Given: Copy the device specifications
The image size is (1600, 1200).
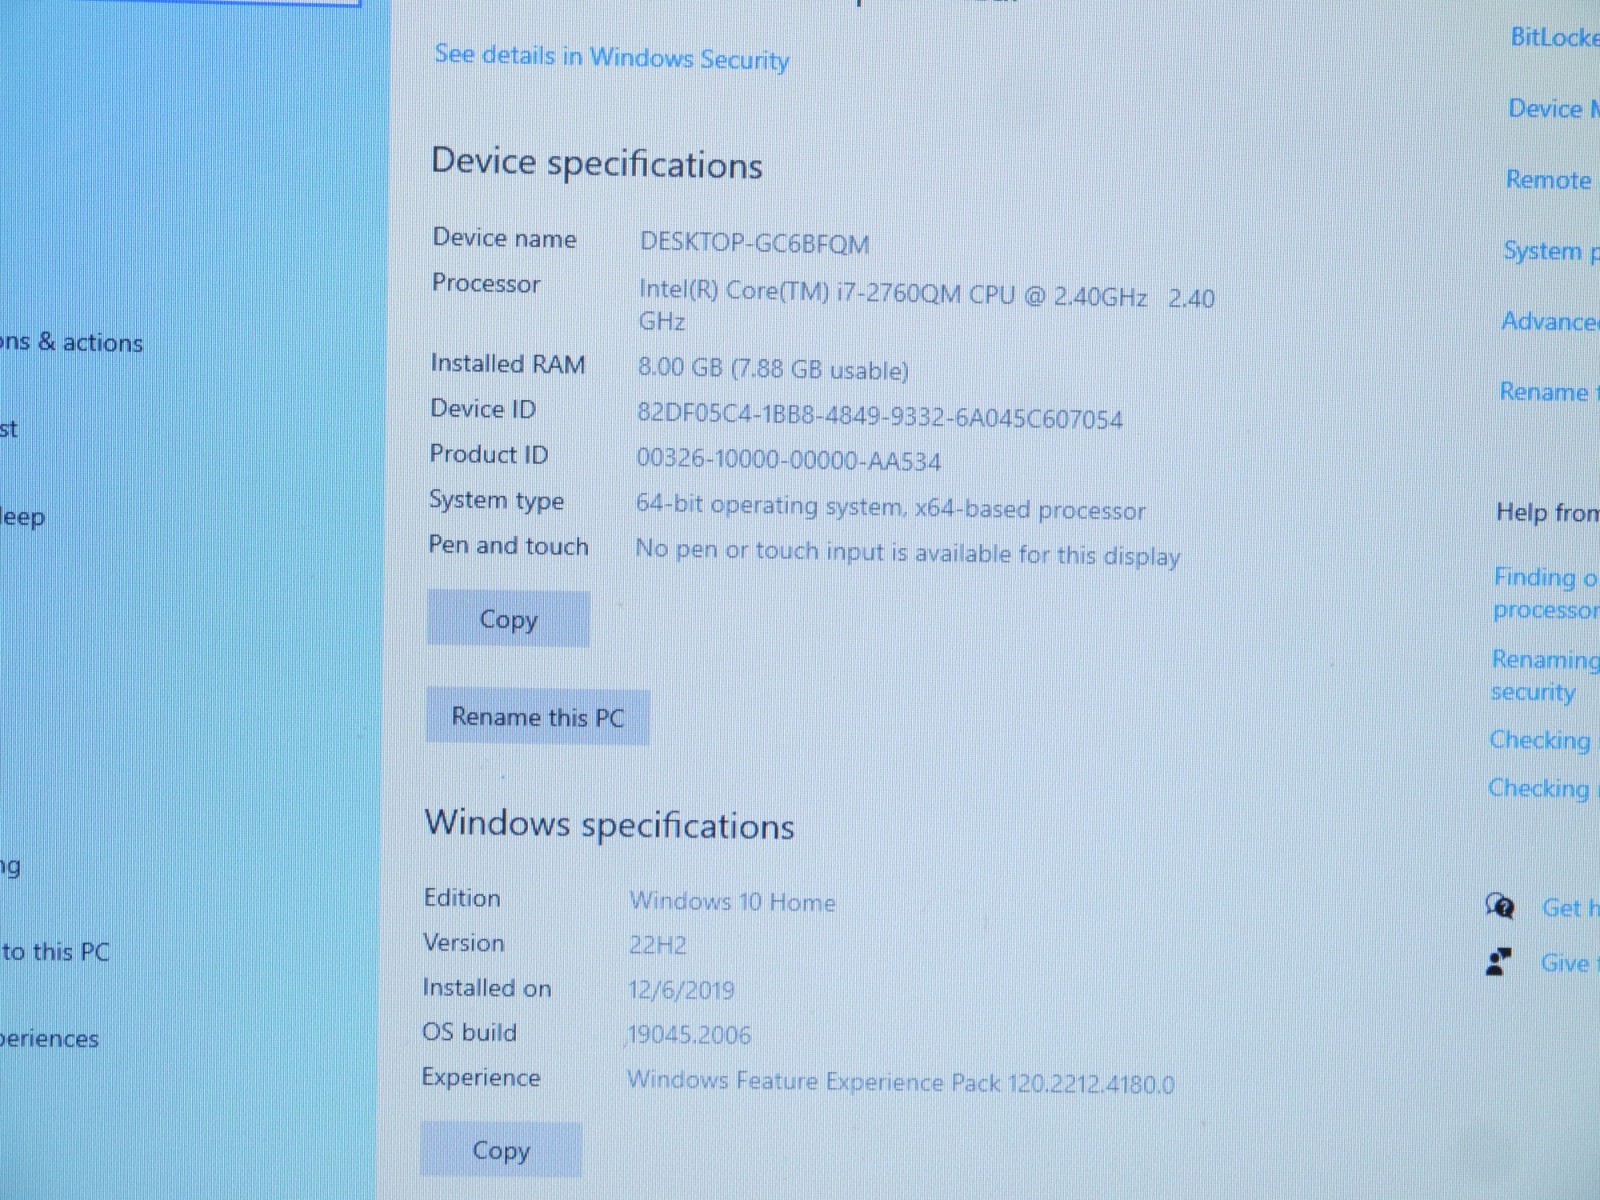Looking at the screenshot, I should (x=508, y=619).
